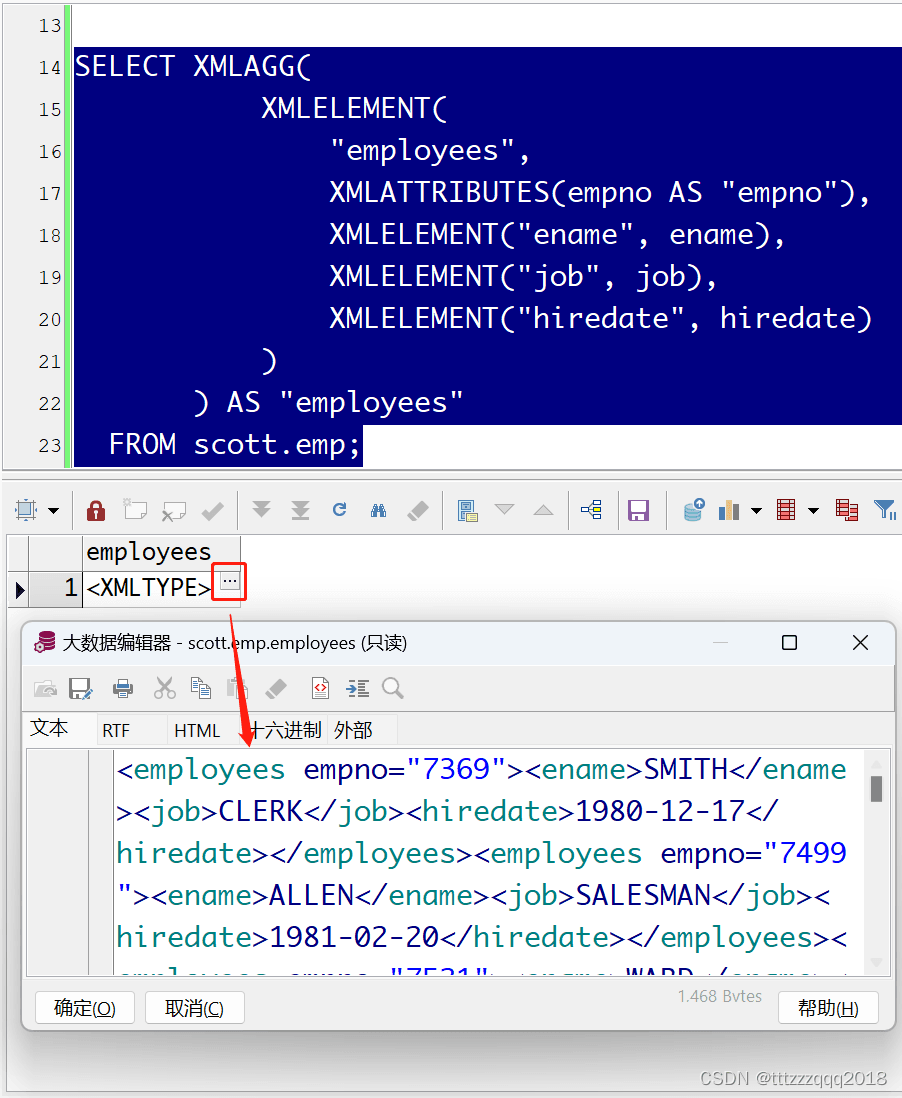Click the bar chart icon
This screenshot has width=902, height=1098.
pyautogui.click(x=729, y=510)
